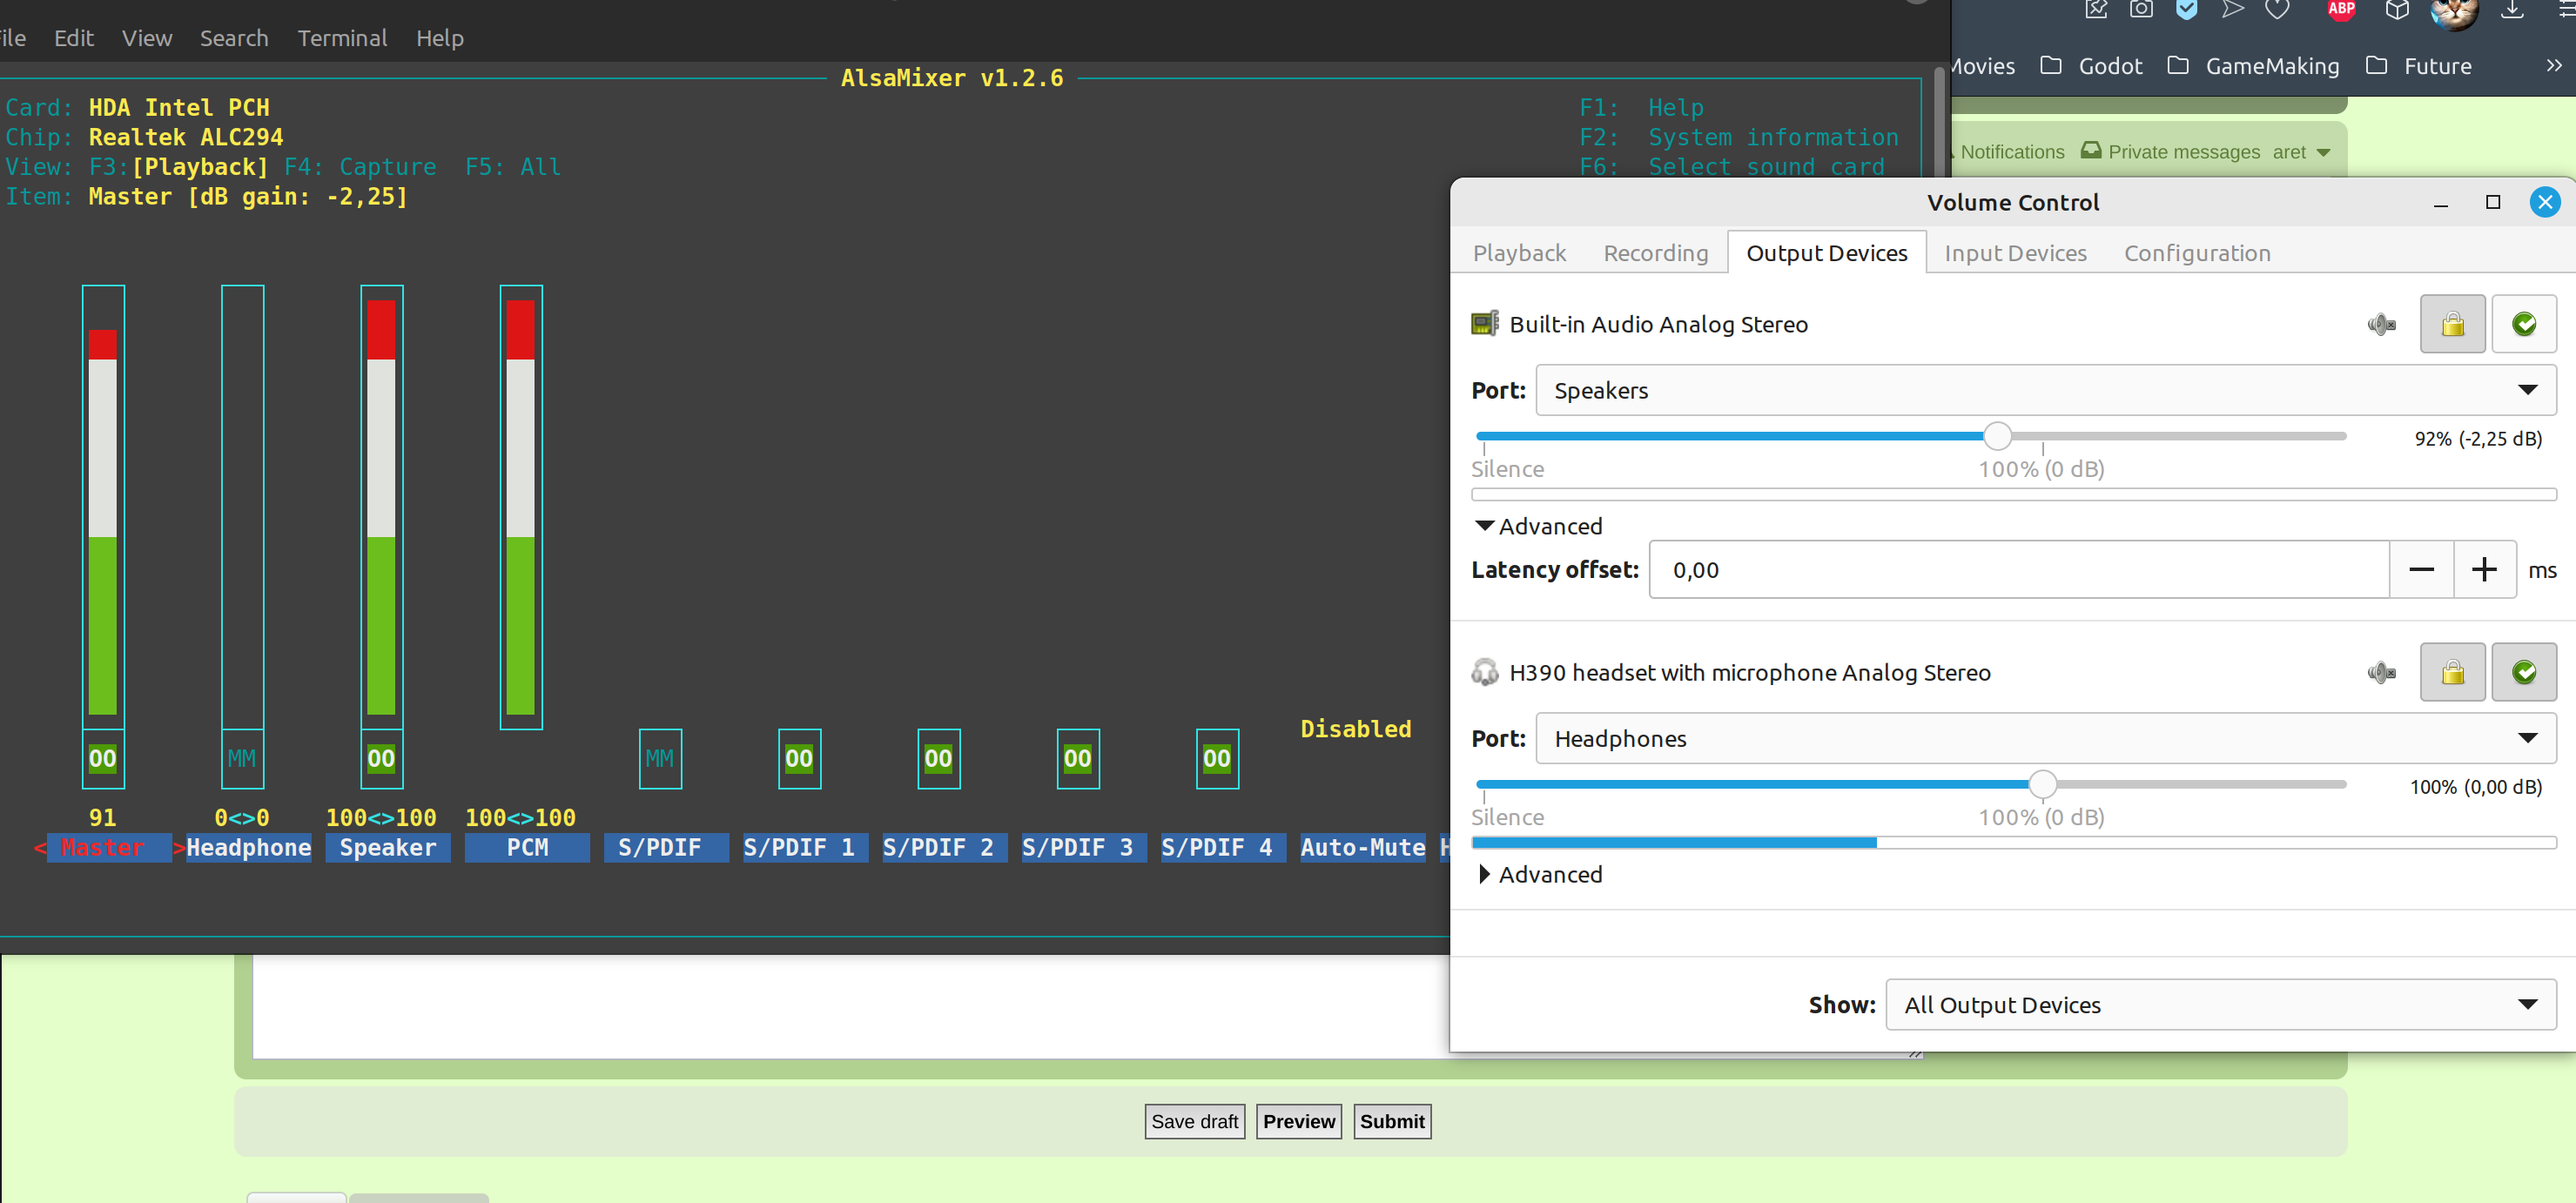Mute the H390 headset output
The image size is (2576, 1203).
click(x=2381, y=672)
